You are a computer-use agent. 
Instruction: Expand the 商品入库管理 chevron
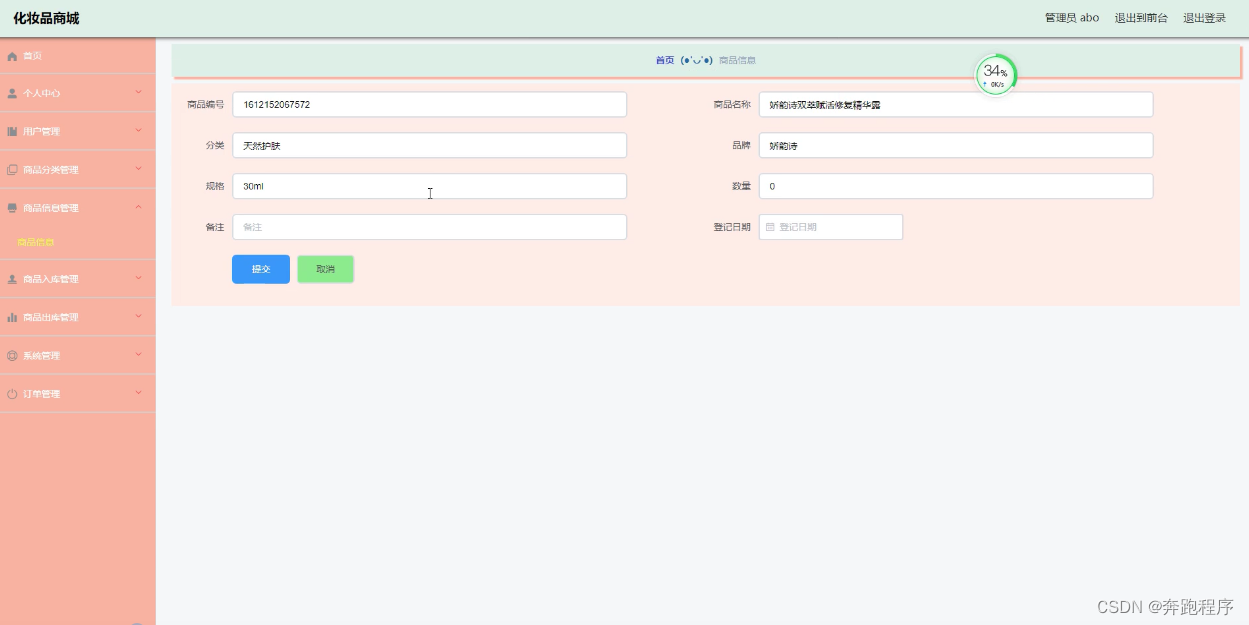pyautogui.click(x=138, y=278)
